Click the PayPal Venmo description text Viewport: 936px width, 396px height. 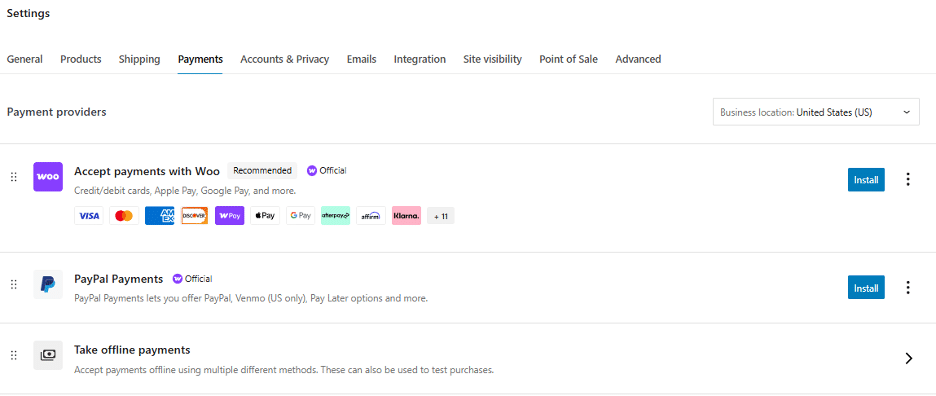coord(251,298)
